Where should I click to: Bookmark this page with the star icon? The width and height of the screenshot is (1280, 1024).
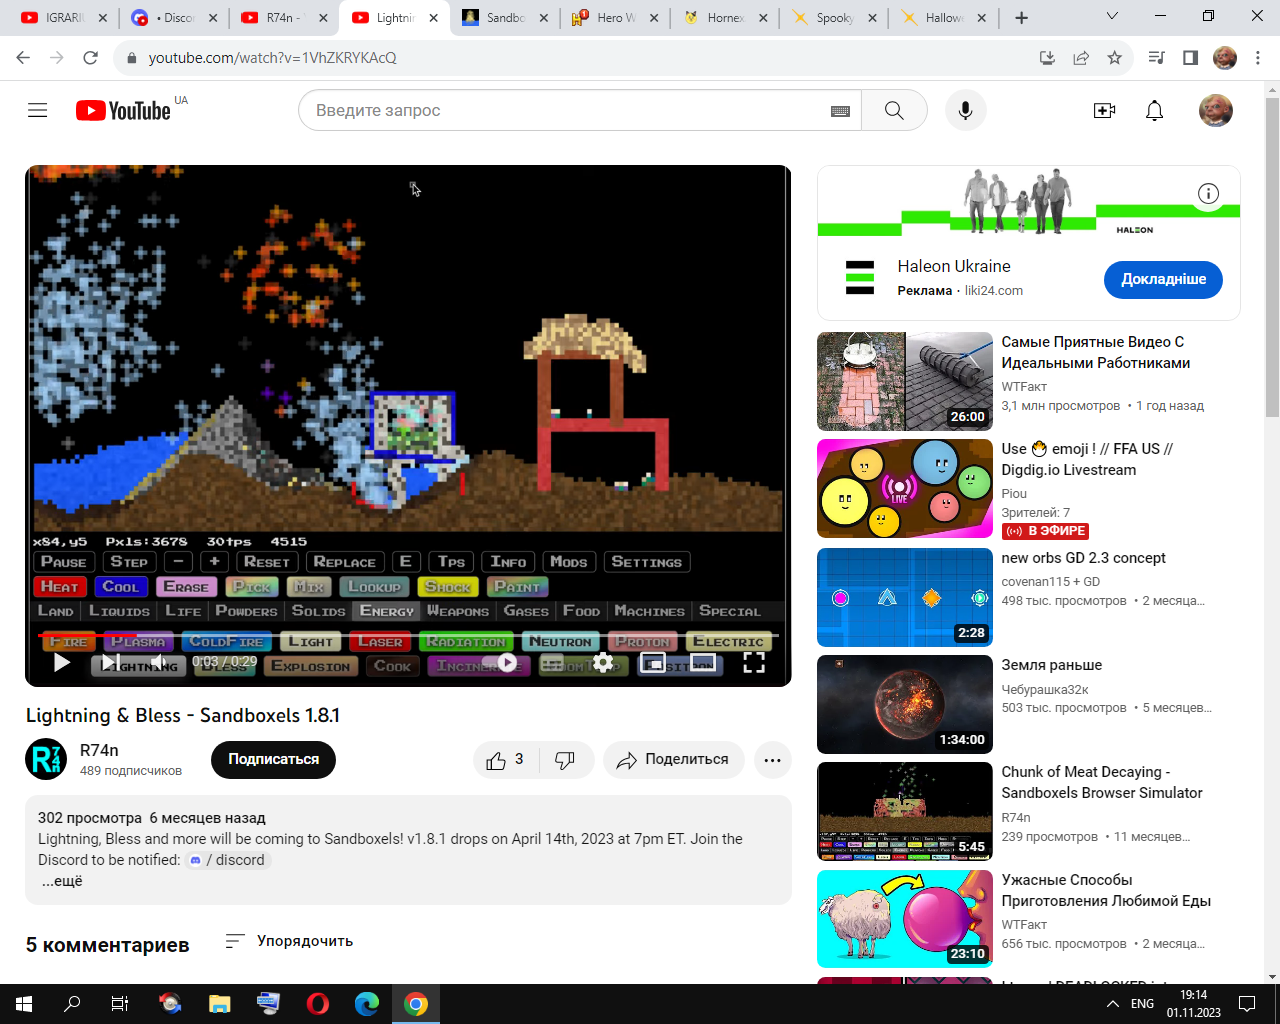[1114, 58]
